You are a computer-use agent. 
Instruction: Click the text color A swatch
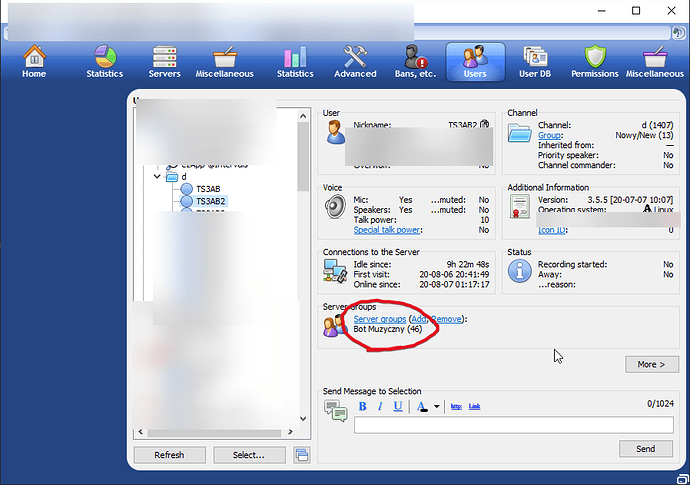[422, 406]
